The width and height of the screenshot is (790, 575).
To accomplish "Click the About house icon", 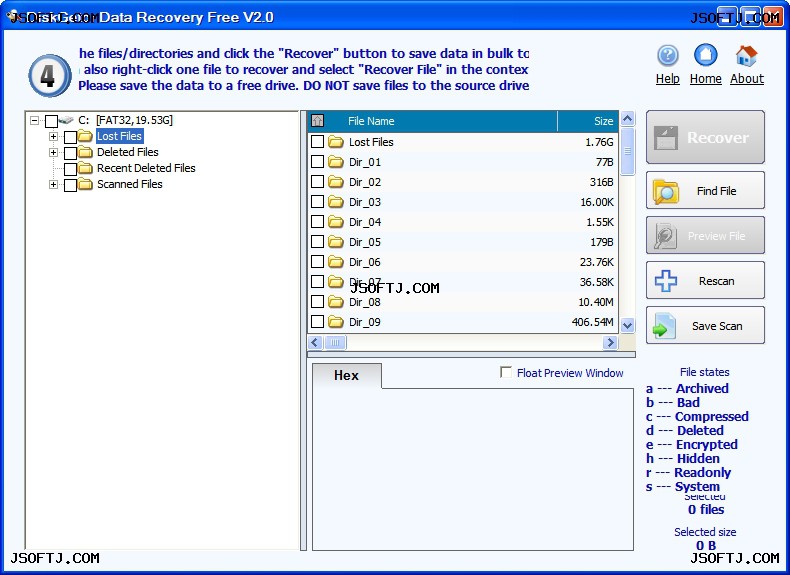I will tap(747, 55).
